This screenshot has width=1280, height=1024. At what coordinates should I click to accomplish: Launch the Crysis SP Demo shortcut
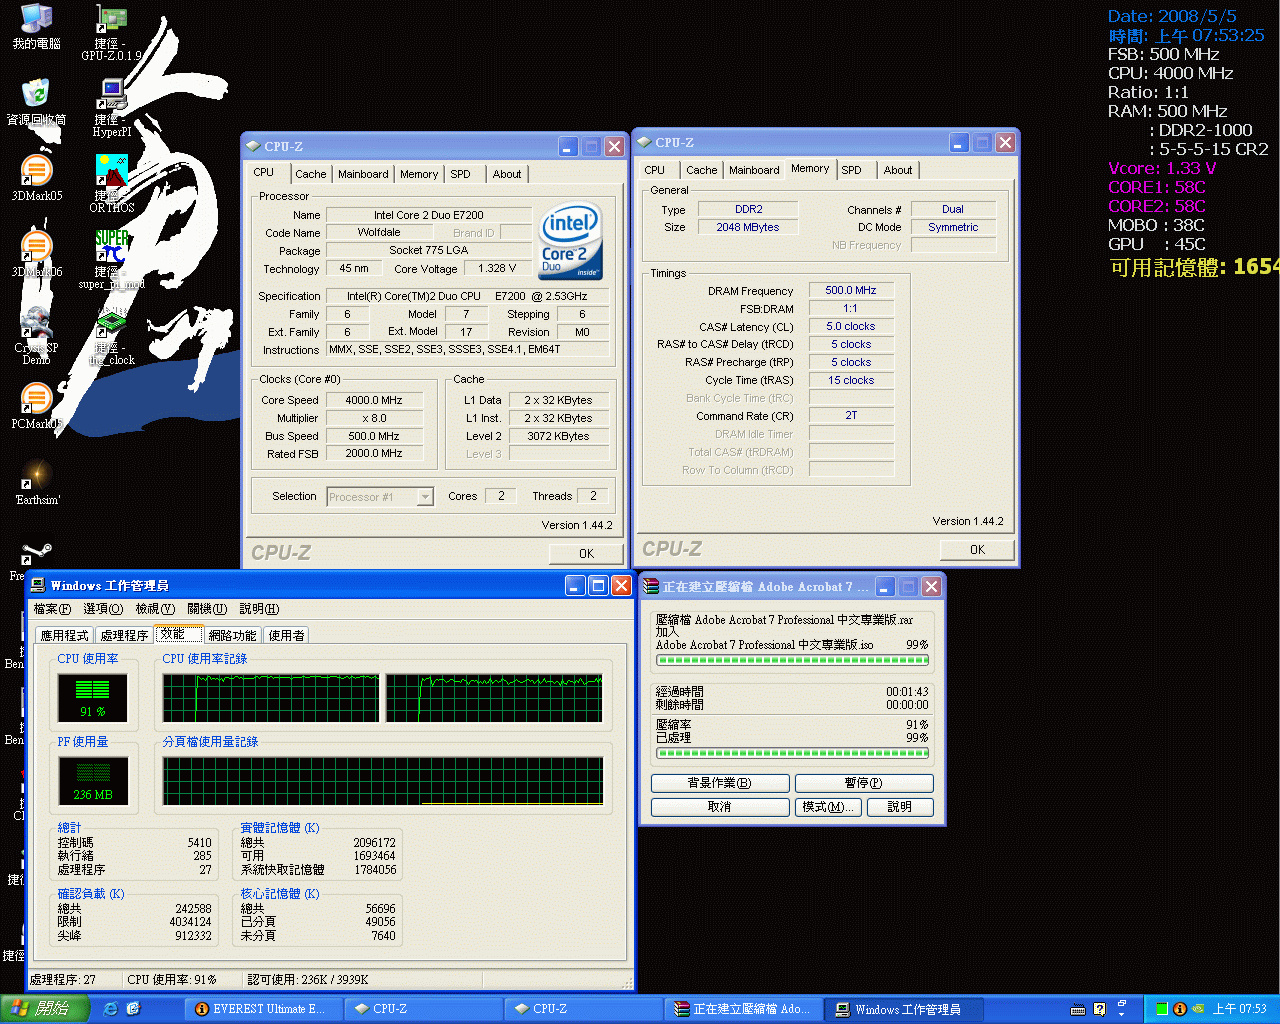[36, 335]
